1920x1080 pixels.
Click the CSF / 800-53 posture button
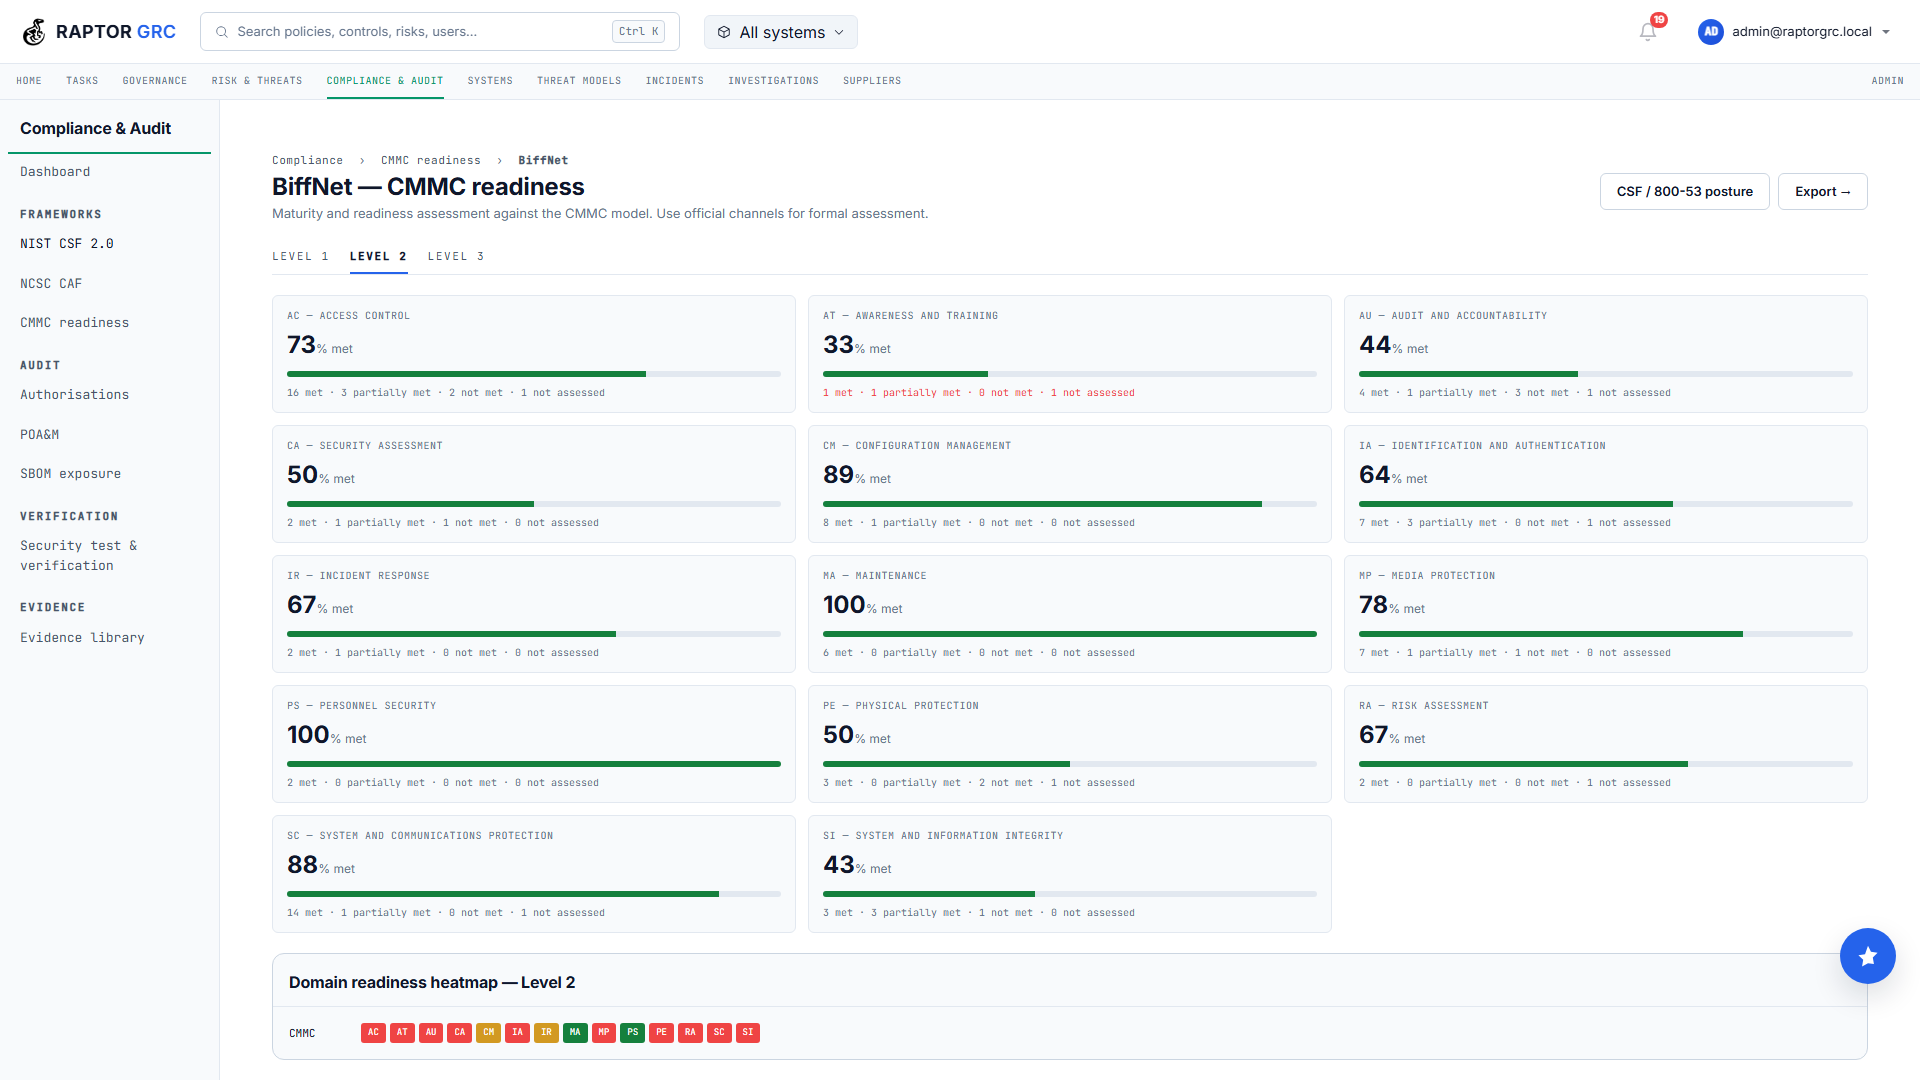coord(1685,192)
